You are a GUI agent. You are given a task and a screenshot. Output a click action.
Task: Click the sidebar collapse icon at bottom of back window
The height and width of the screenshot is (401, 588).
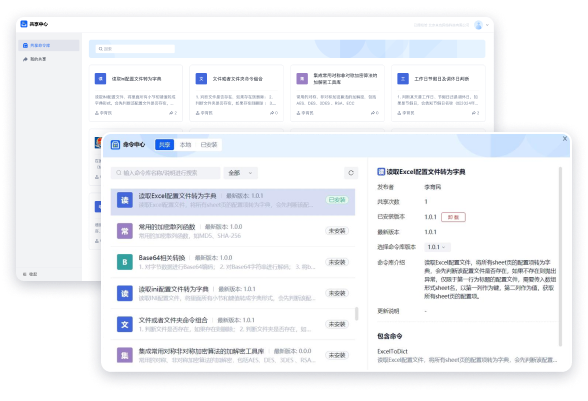click(x=25, y=274)
